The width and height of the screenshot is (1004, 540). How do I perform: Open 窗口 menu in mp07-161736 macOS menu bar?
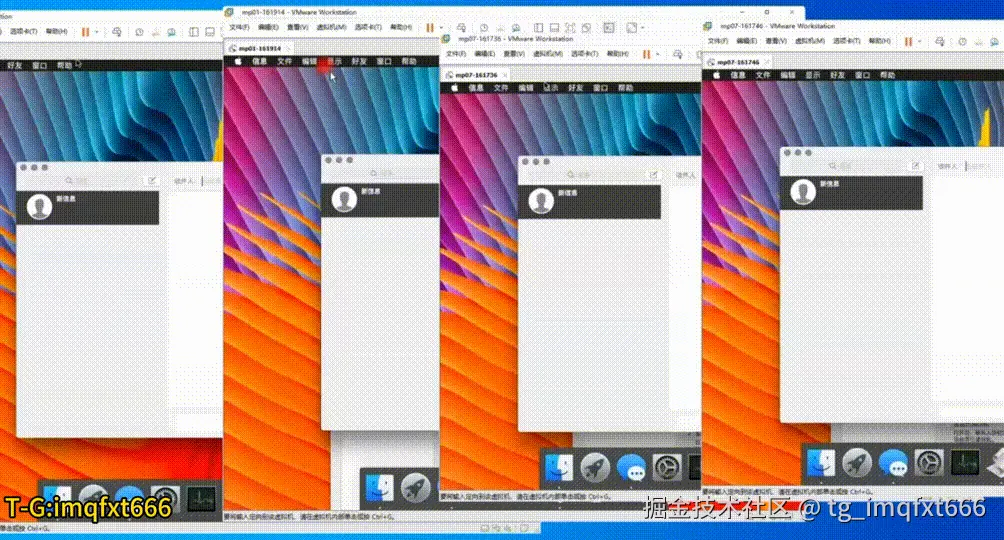pyautogui.click(x=601, y=88)
